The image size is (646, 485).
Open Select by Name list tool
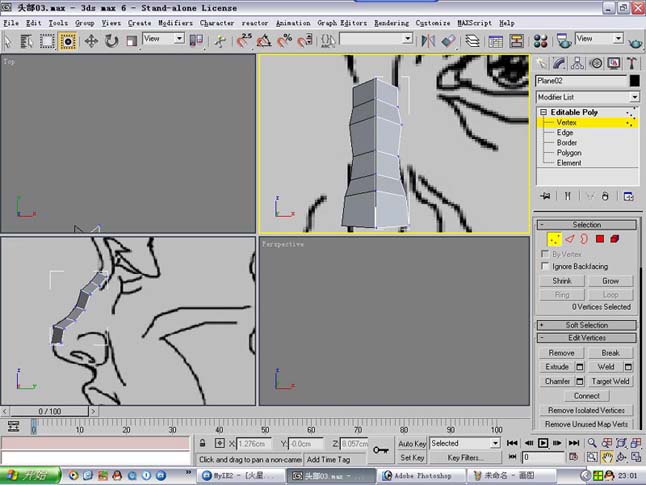click(26, 41)
